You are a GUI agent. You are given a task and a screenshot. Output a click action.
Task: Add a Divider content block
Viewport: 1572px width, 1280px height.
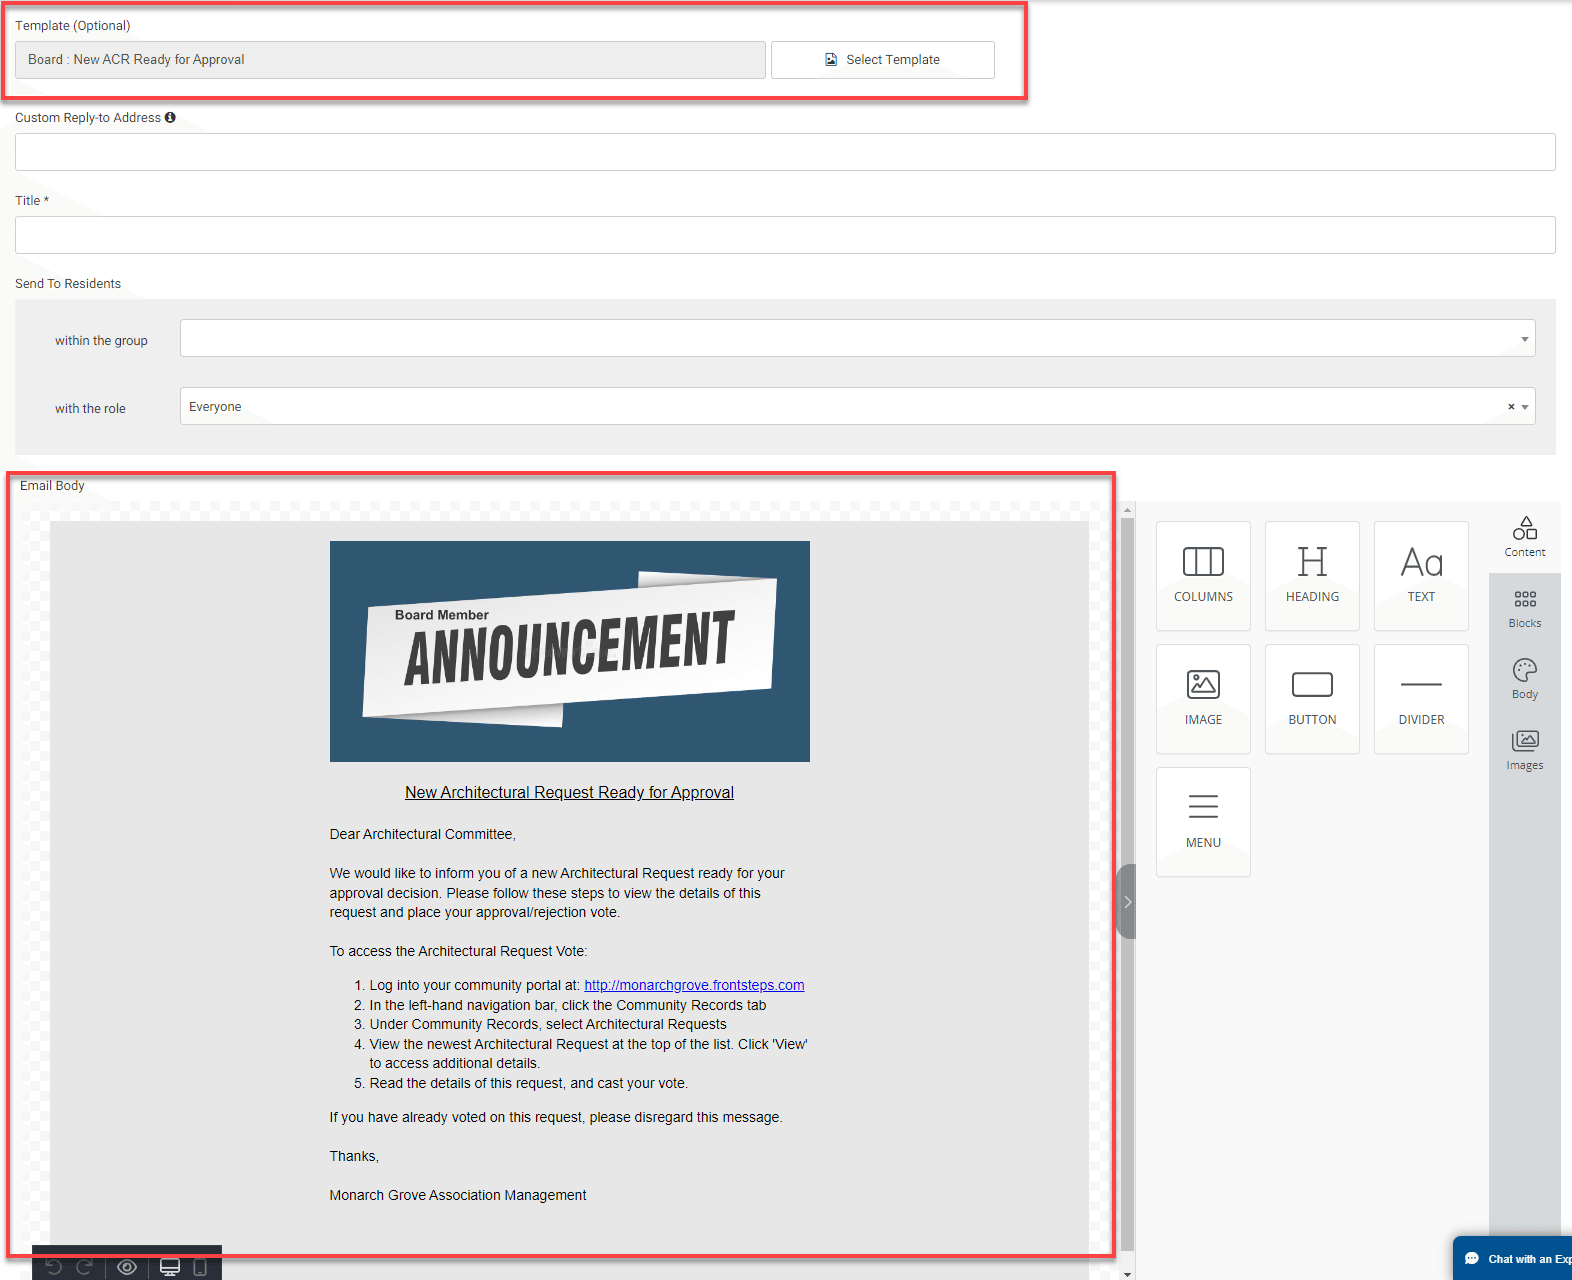1421,699
